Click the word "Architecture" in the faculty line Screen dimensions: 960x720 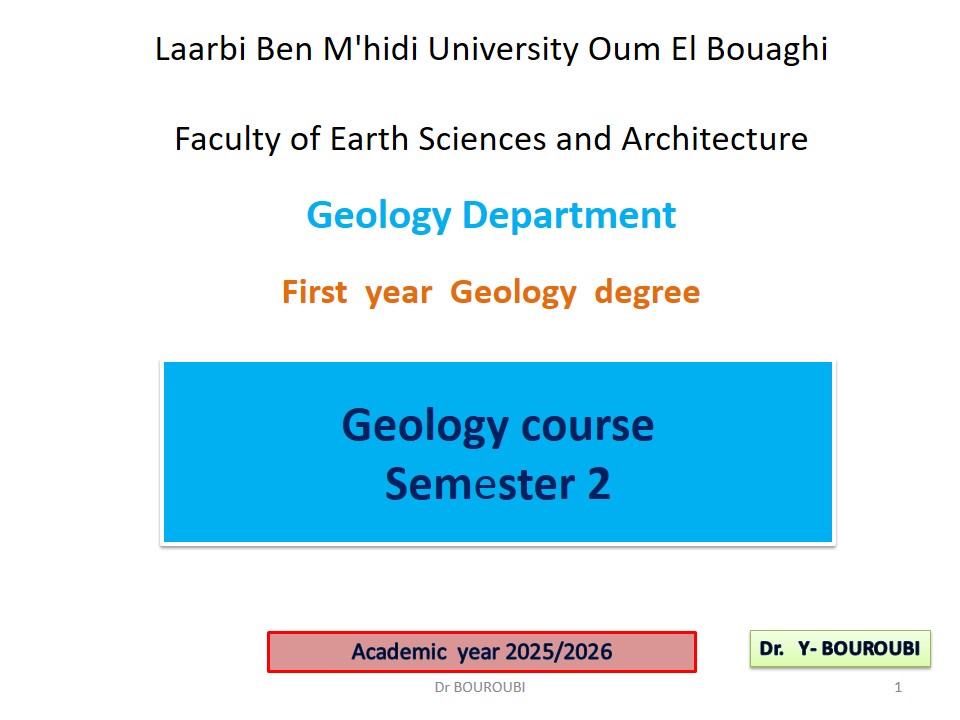[714, 138]
